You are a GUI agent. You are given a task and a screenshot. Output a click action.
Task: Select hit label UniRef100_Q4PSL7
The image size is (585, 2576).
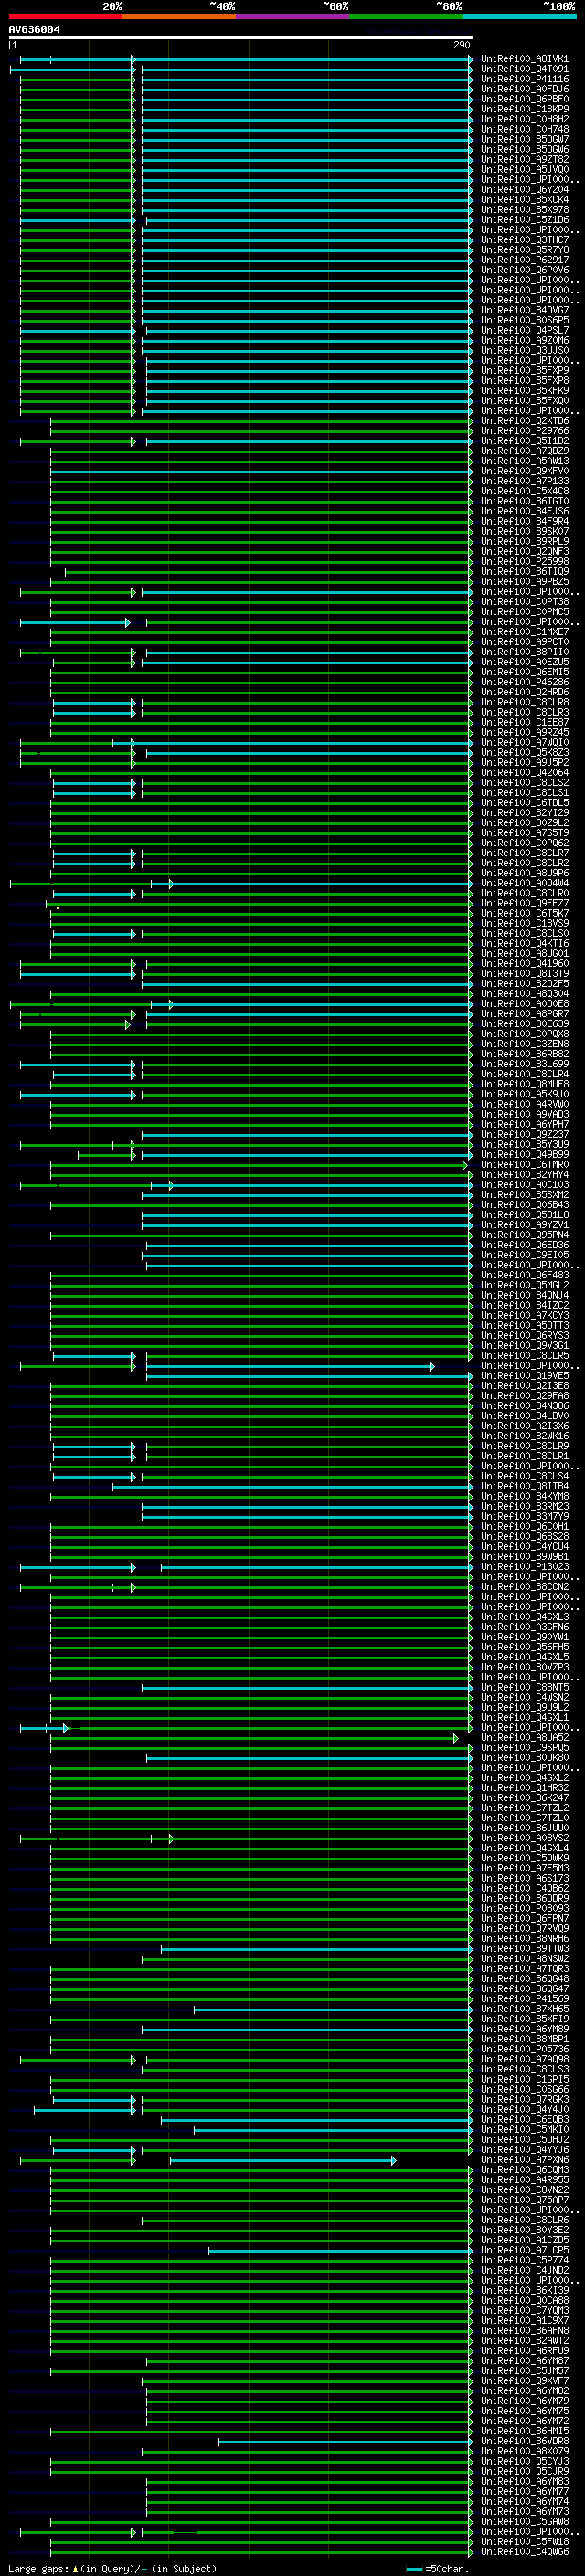coord(525,331)
